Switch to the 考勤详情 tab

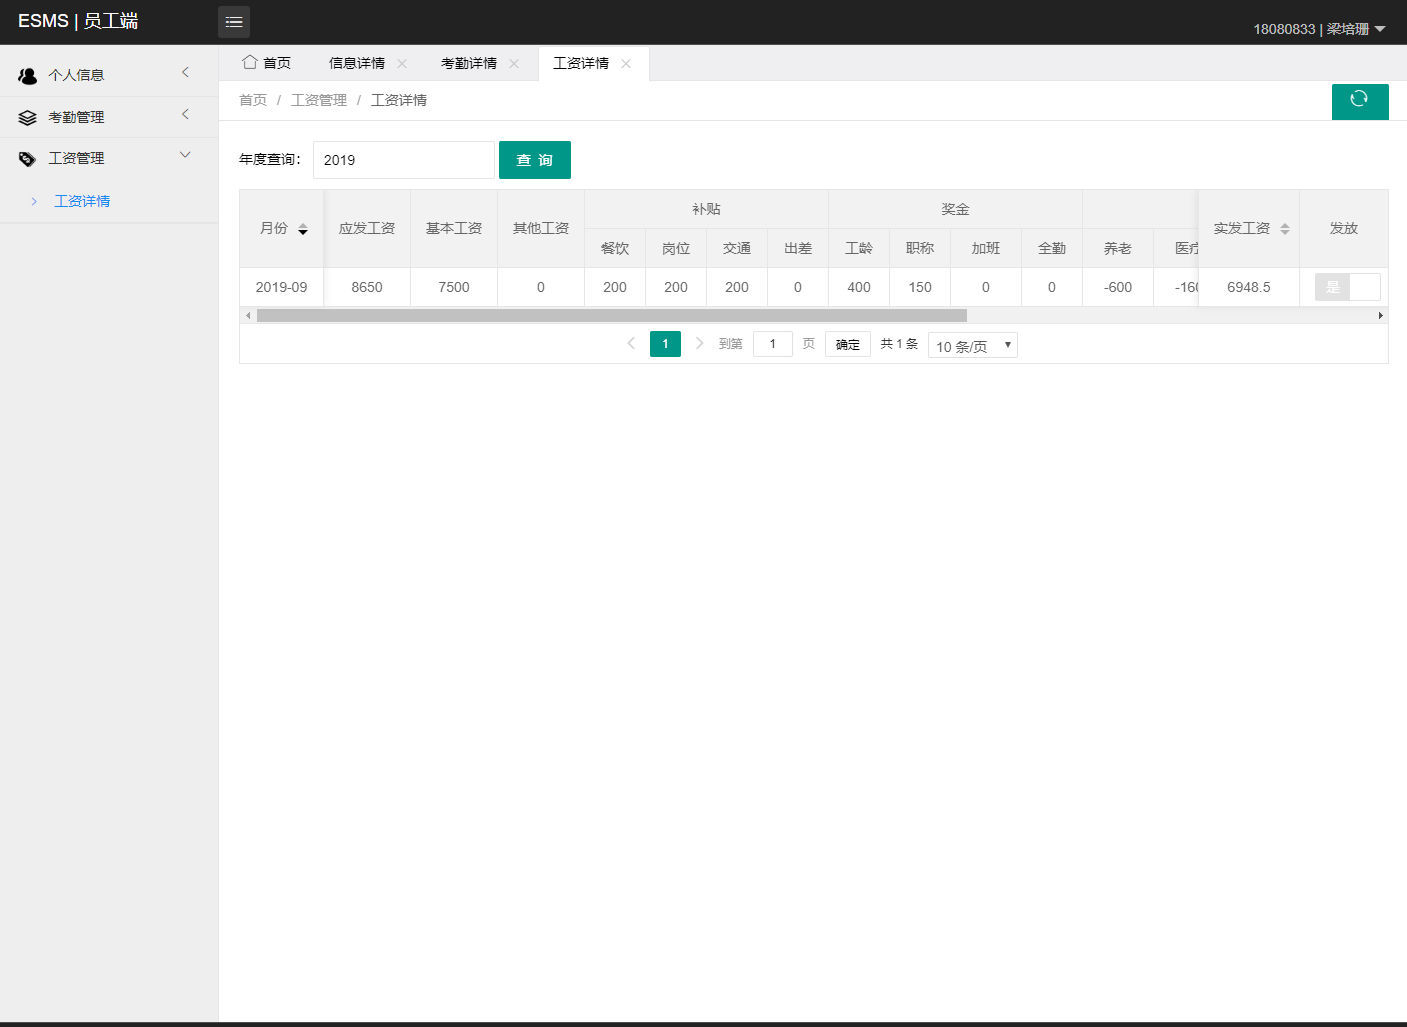(x=470, y=62)
